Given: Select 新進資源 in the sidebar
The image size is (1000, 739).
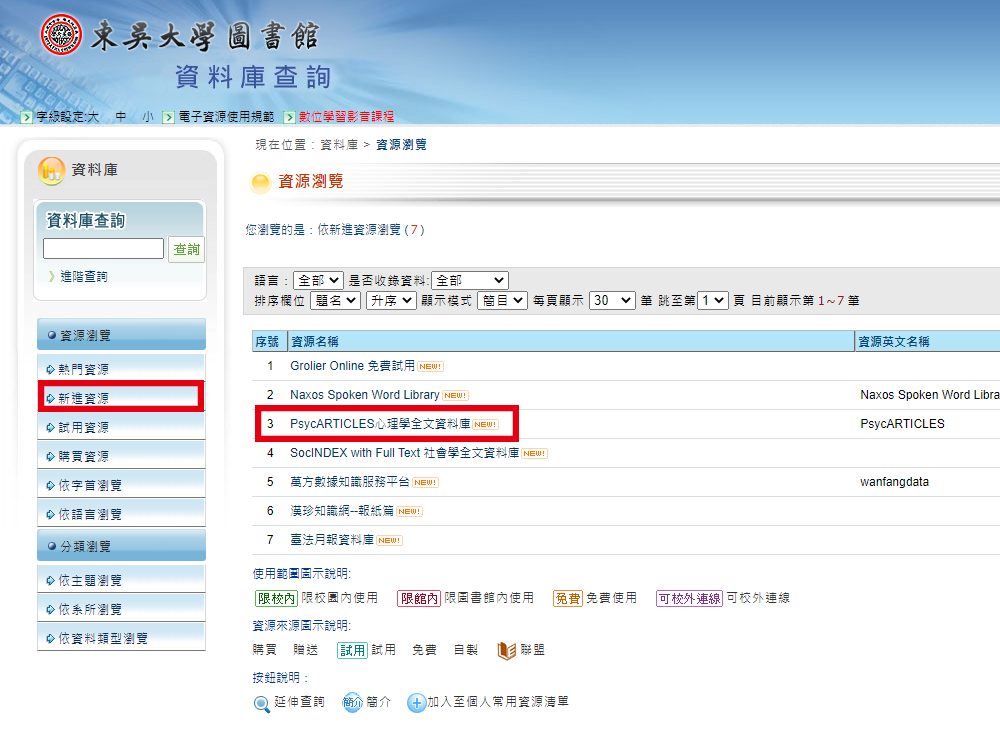Looking at the screenshot, I should coord(121,398).
